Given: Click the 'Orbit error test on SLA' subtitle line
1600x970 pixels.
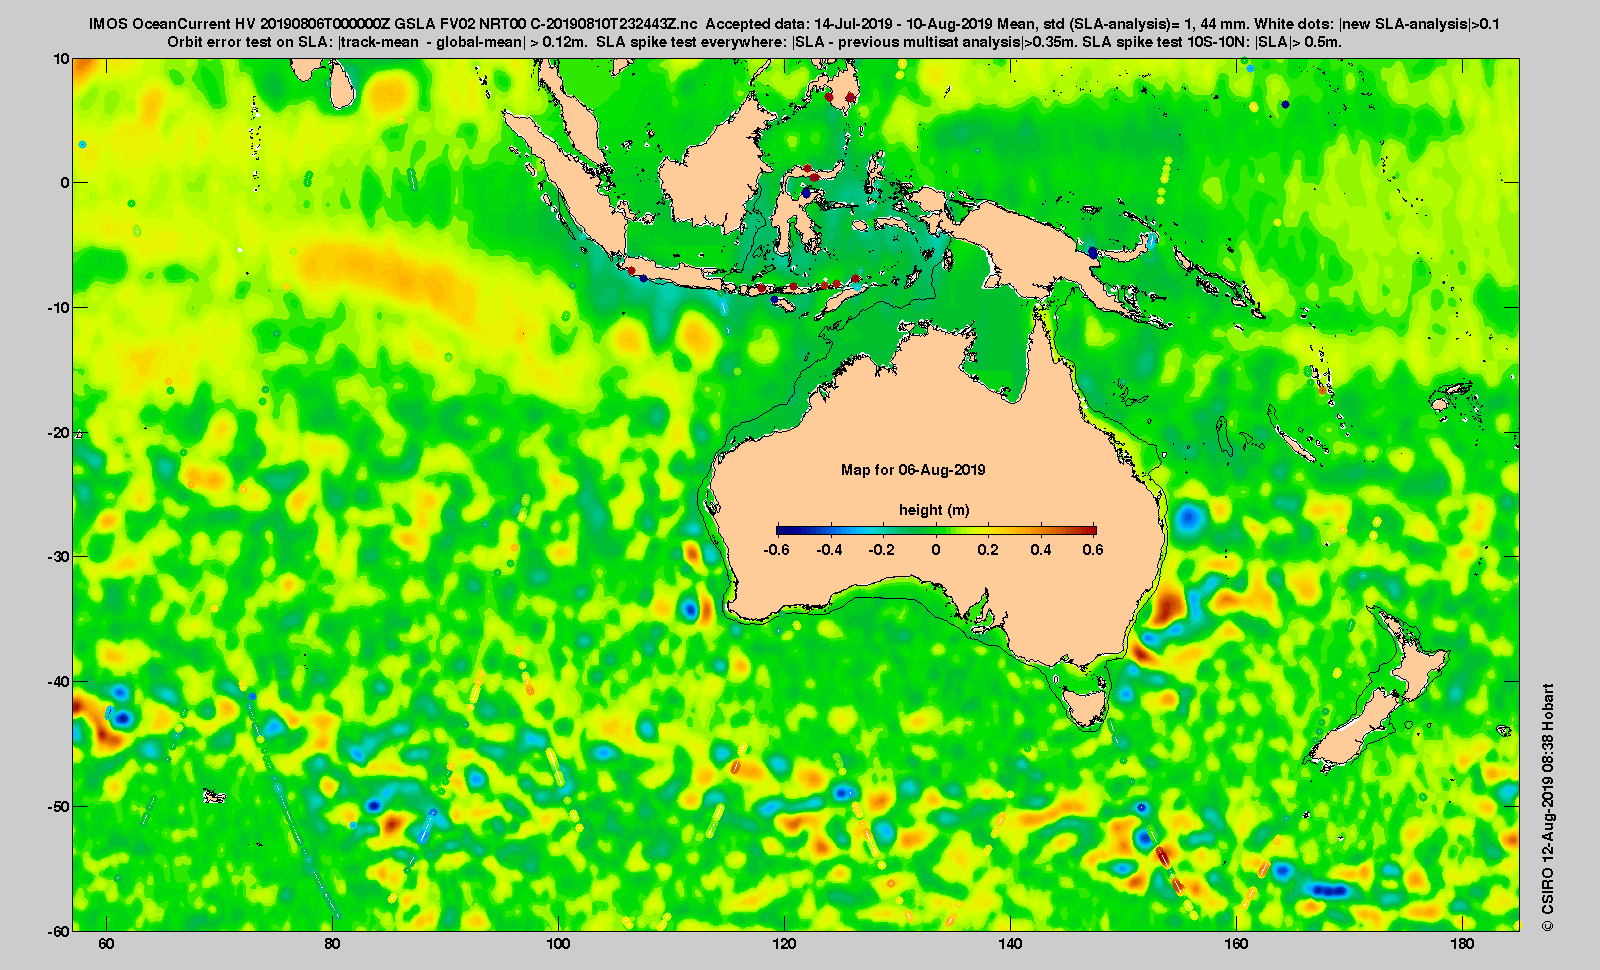Looking at the screenshot, I should click(x=754, y=42).
